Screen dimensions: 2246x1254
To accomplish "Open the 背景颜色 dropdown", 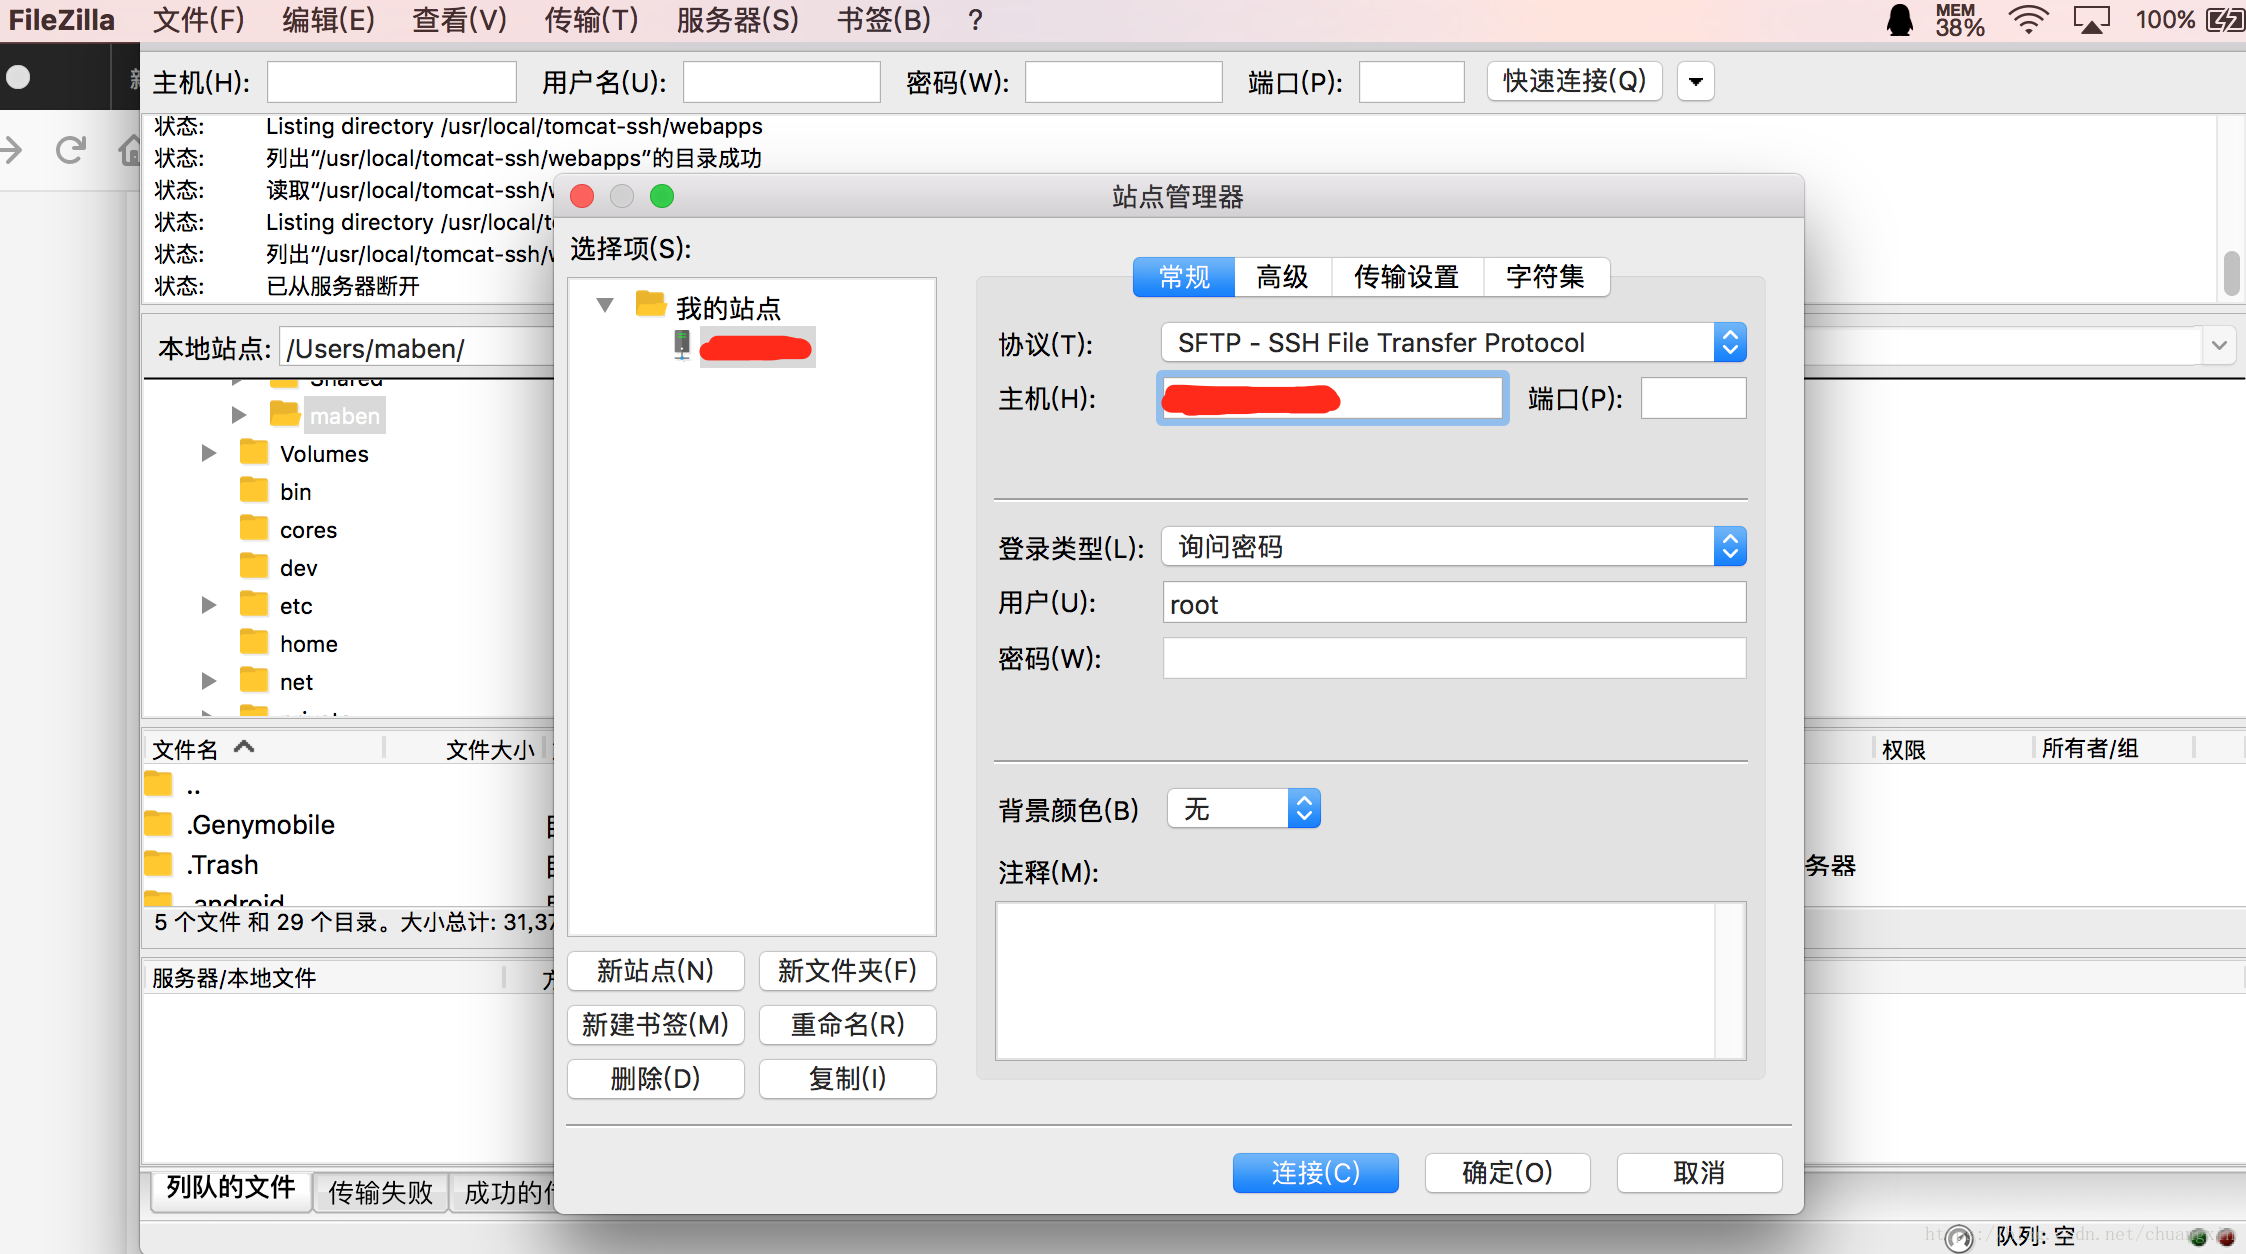I will tap(1243, 809).
